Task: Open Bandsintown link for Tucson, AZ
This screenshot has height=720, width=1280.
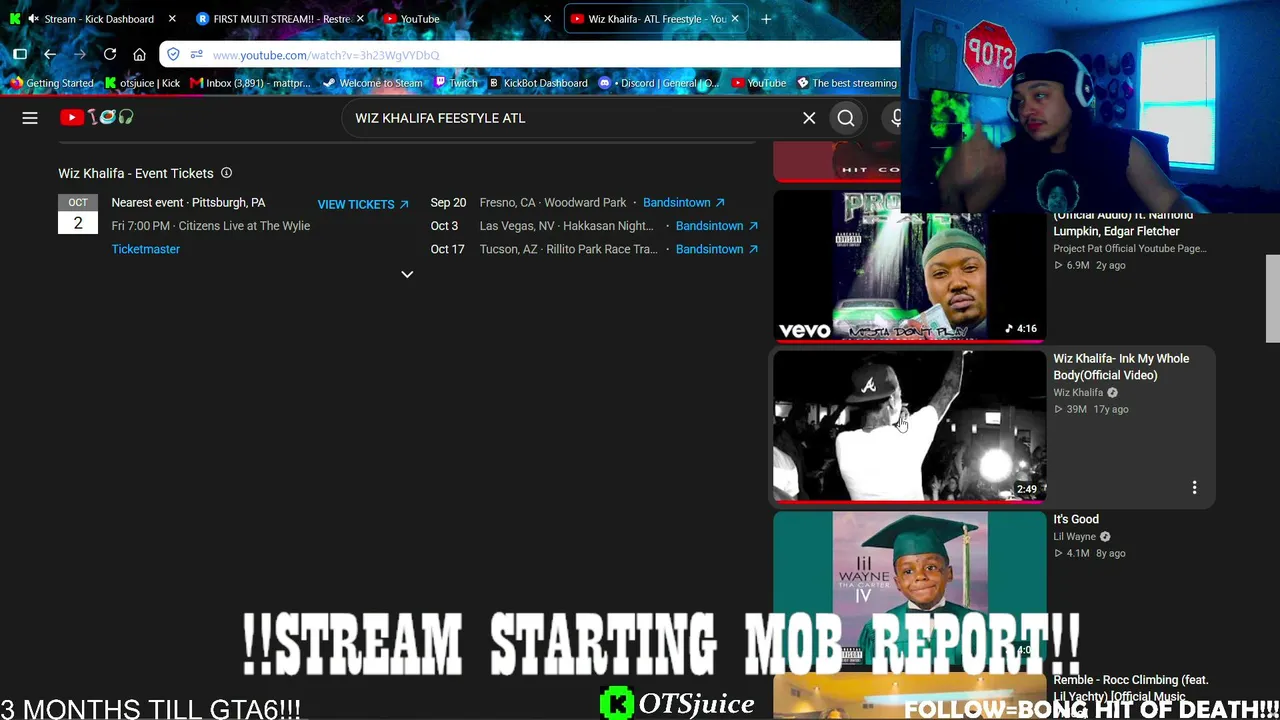Action: pos(717,249)
